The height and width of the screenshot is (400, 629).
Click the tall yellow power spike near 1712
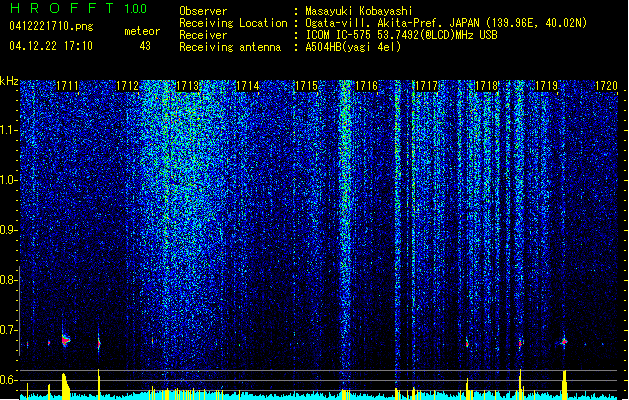[99, 384]
